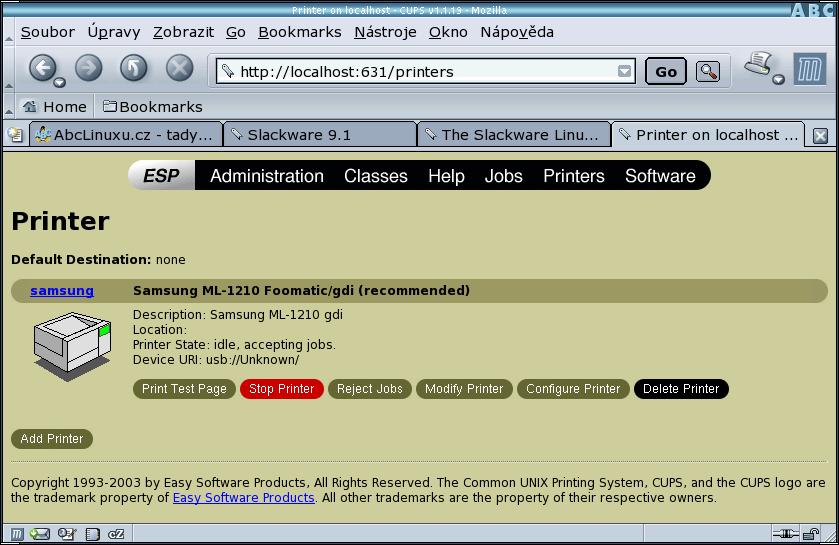The height and width of the screenshot is (545, 839).
Task: Click the Samsung printer image
Action: point(72,347)
